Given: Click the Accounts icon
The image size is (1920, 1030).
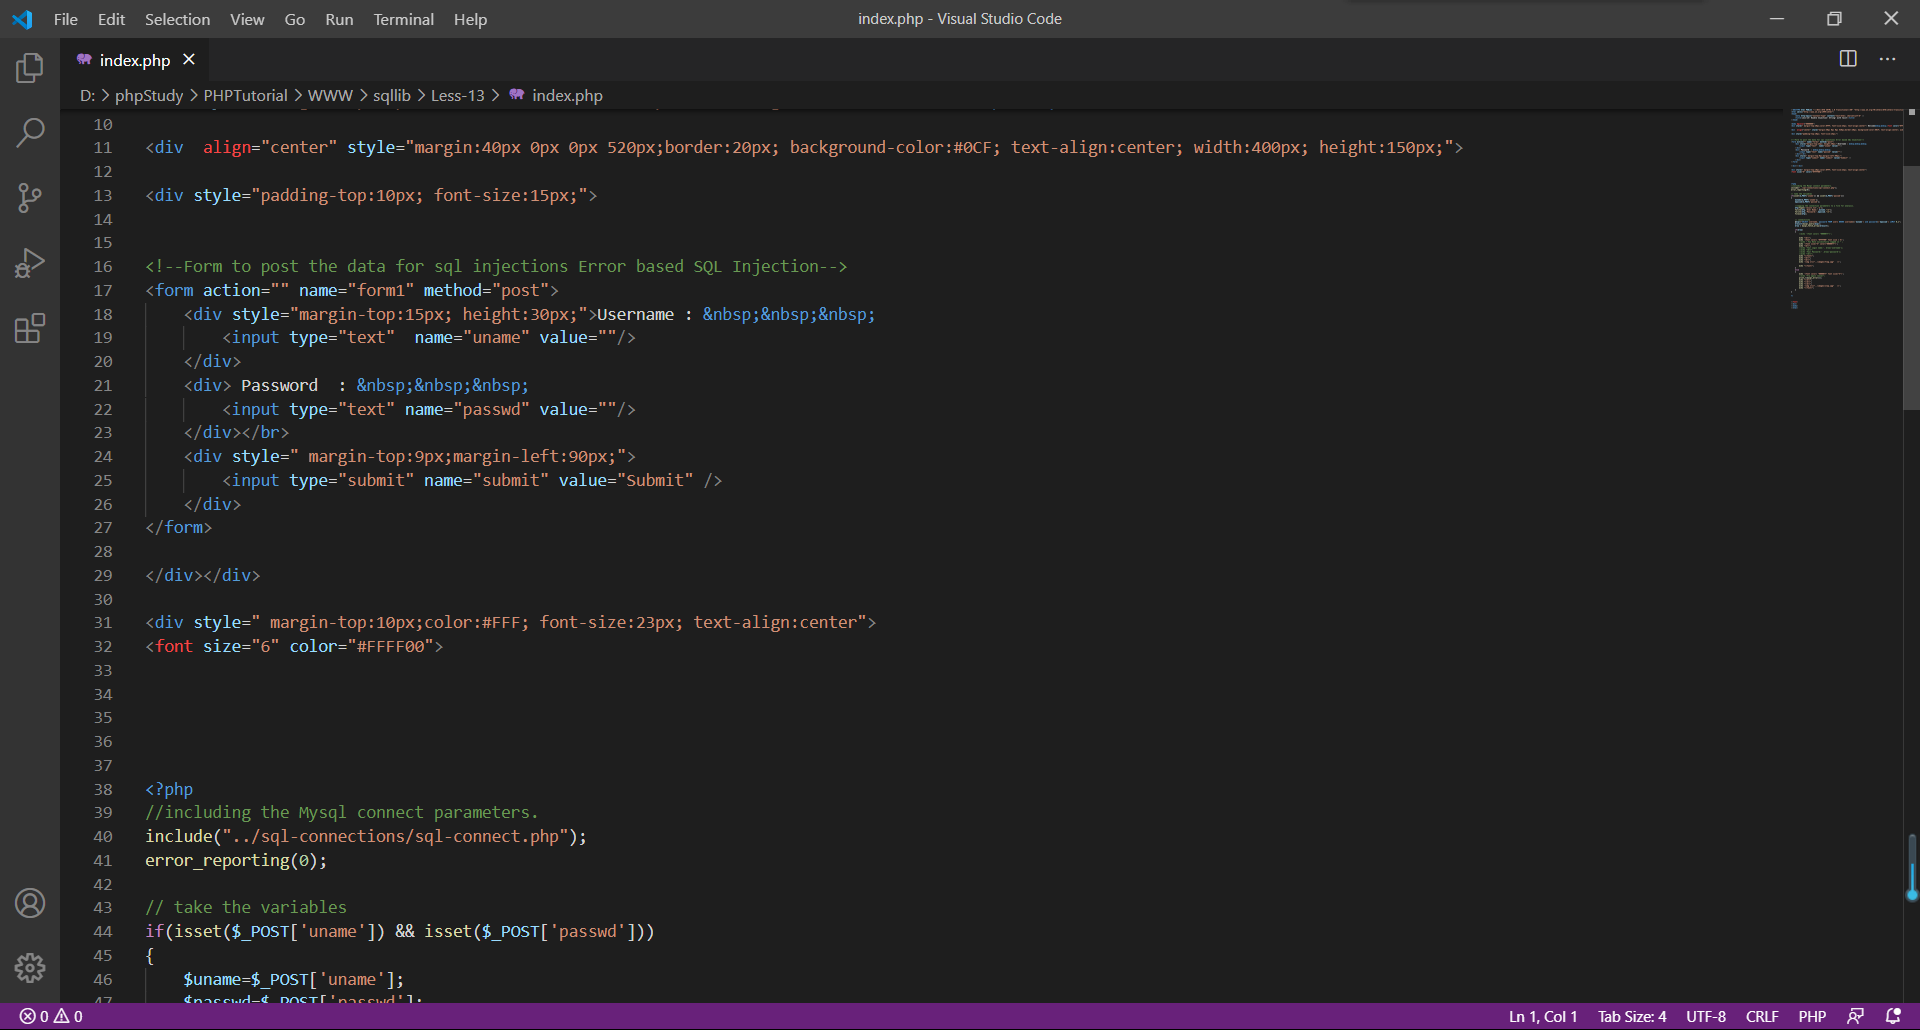Looking at the screenshot, I should [x=30, y=903].
